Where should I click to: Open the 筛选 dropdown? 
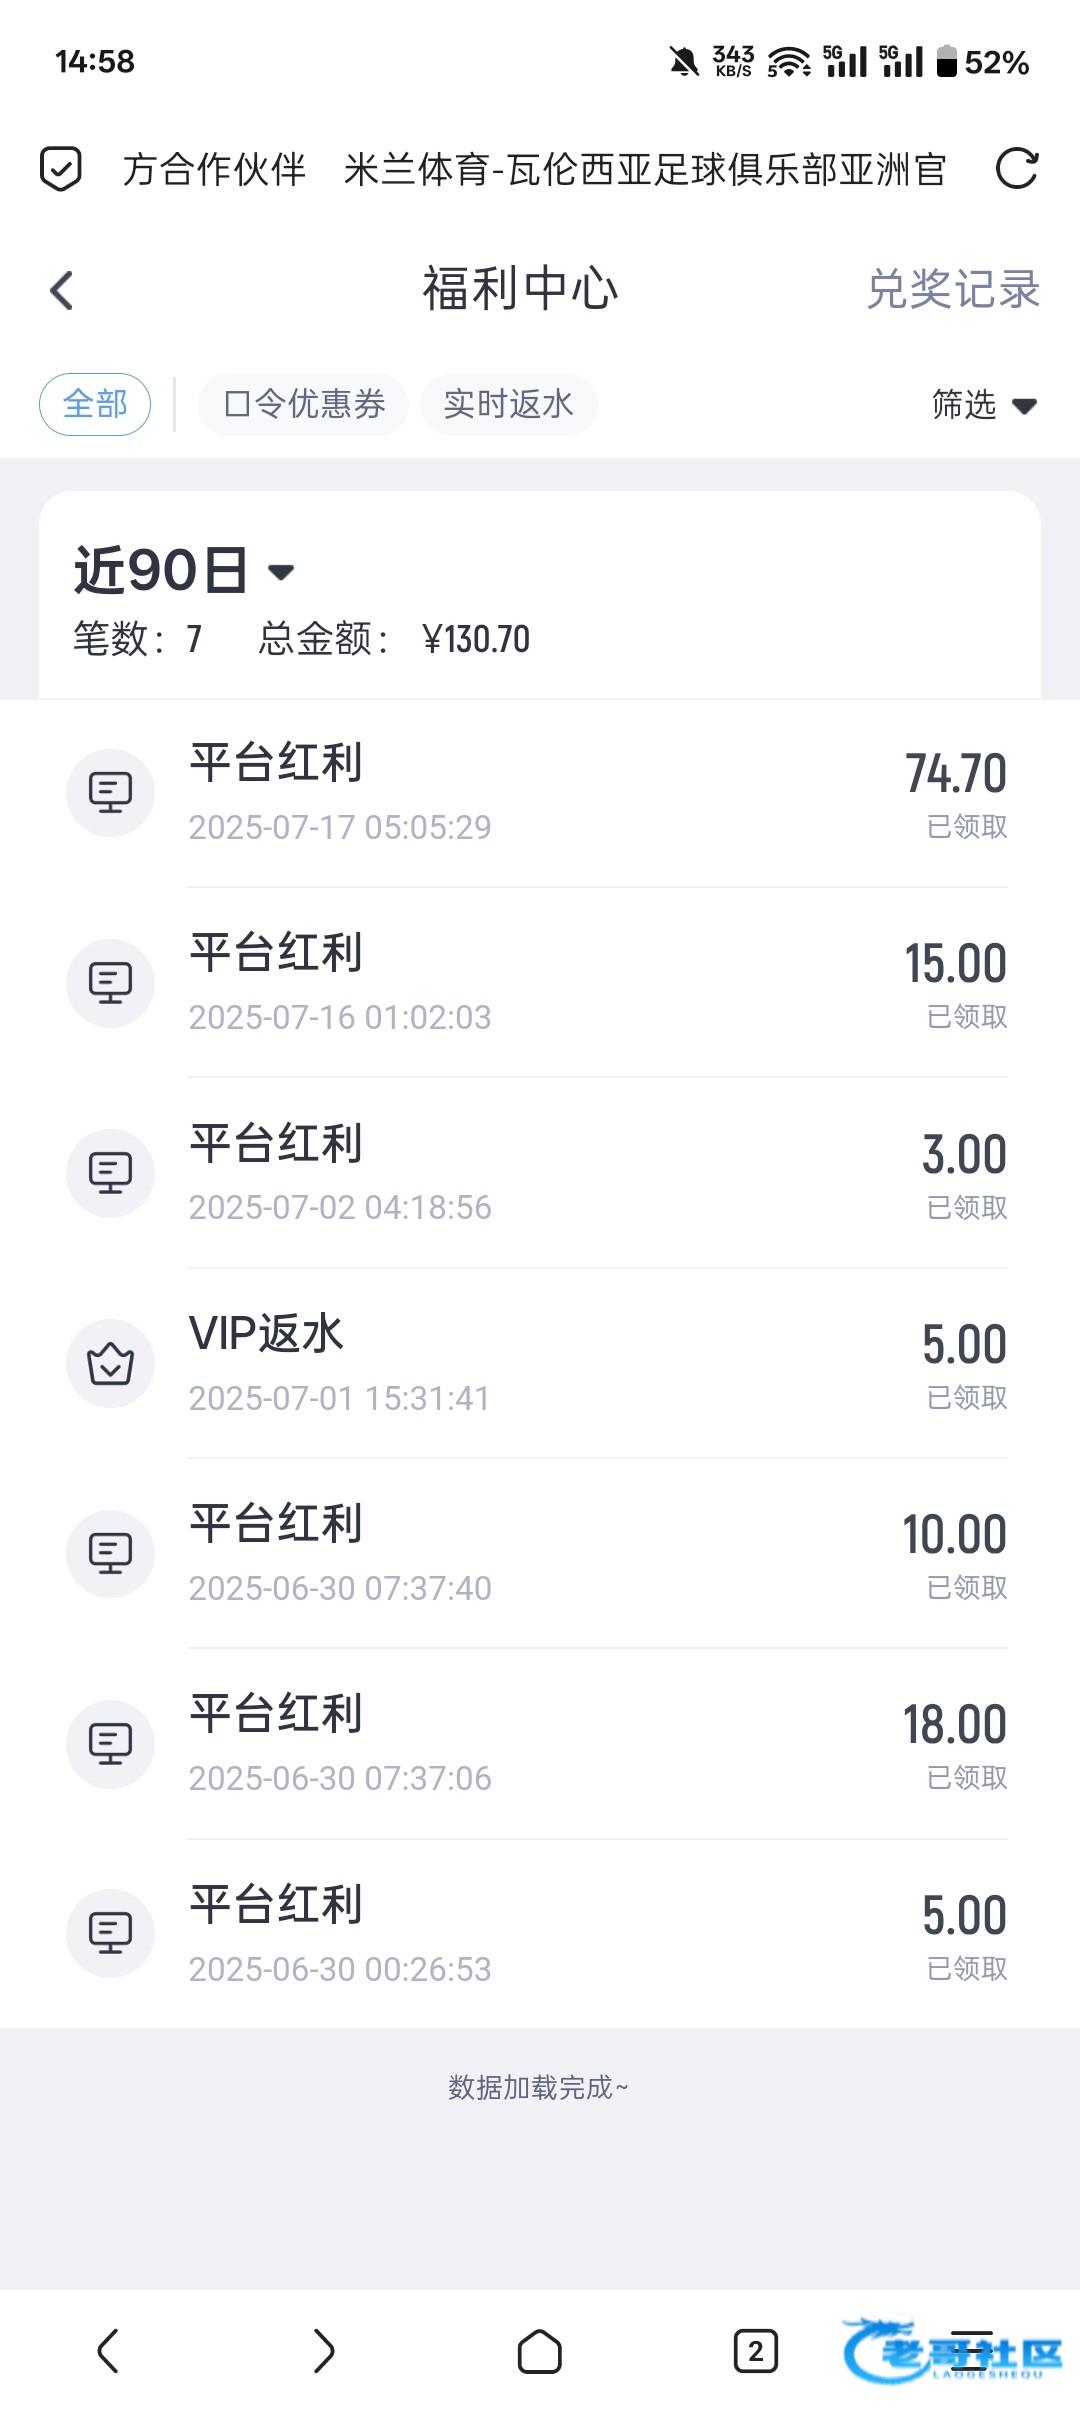click(983, 404)
